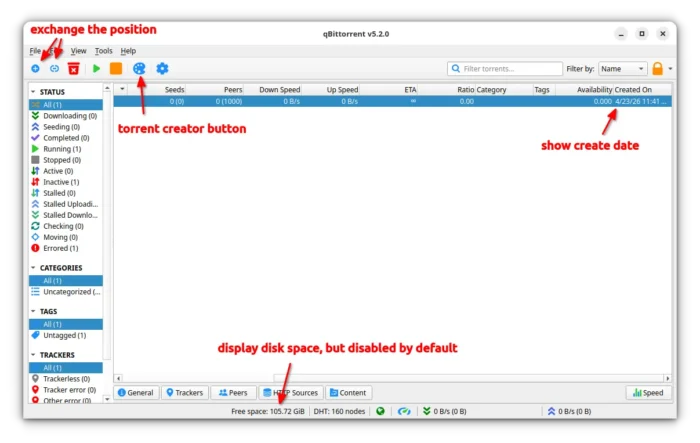Select Trackerless (0) tracker filter
The image size is (700, 443).
click(66, 379)
